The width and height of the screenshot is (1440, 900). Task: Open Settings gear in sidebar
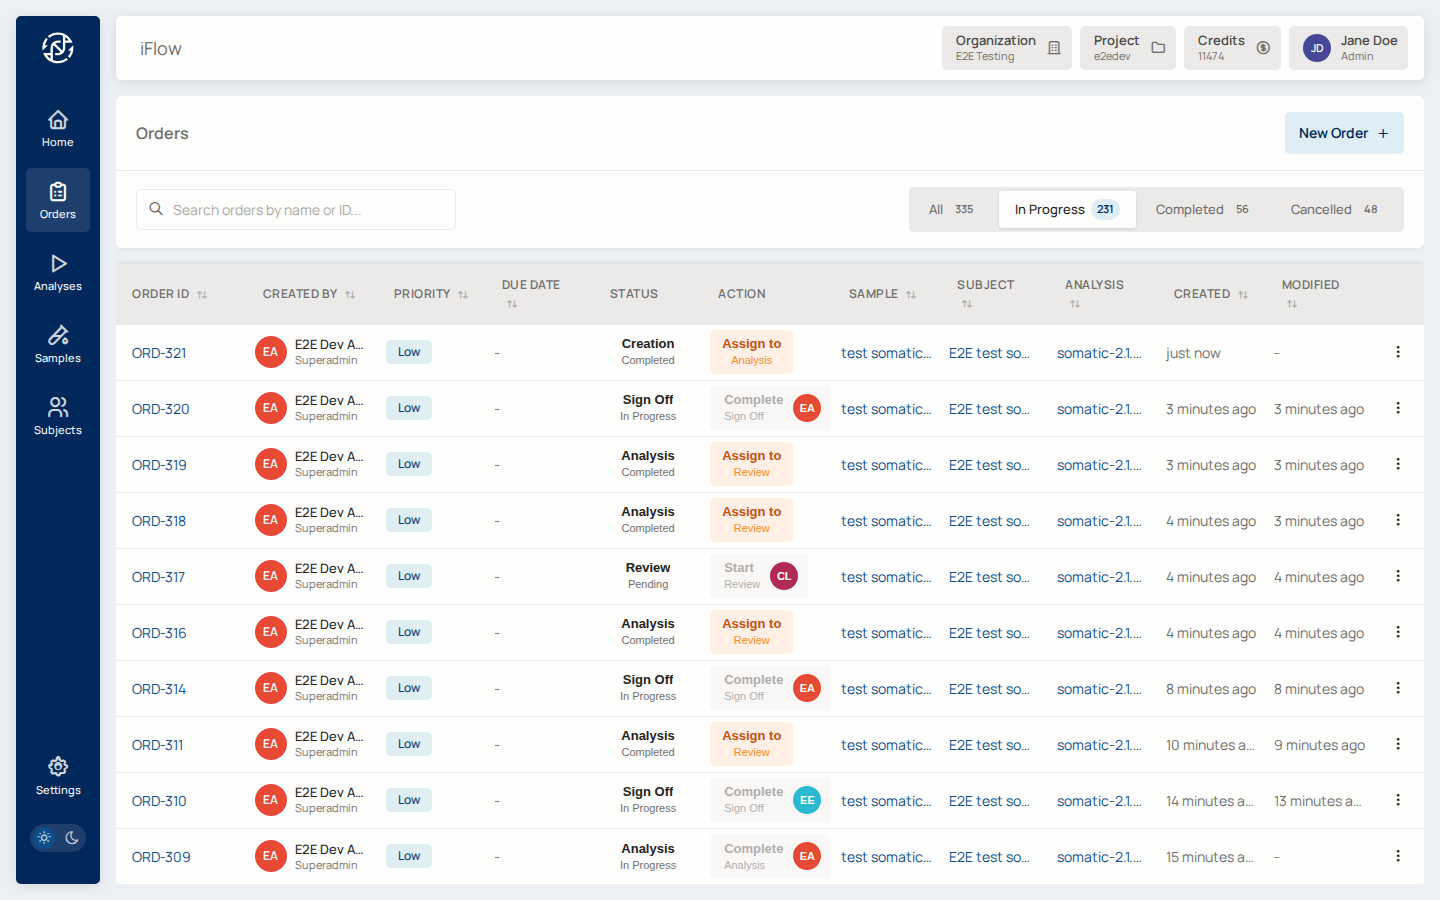(x=58, y=776)
